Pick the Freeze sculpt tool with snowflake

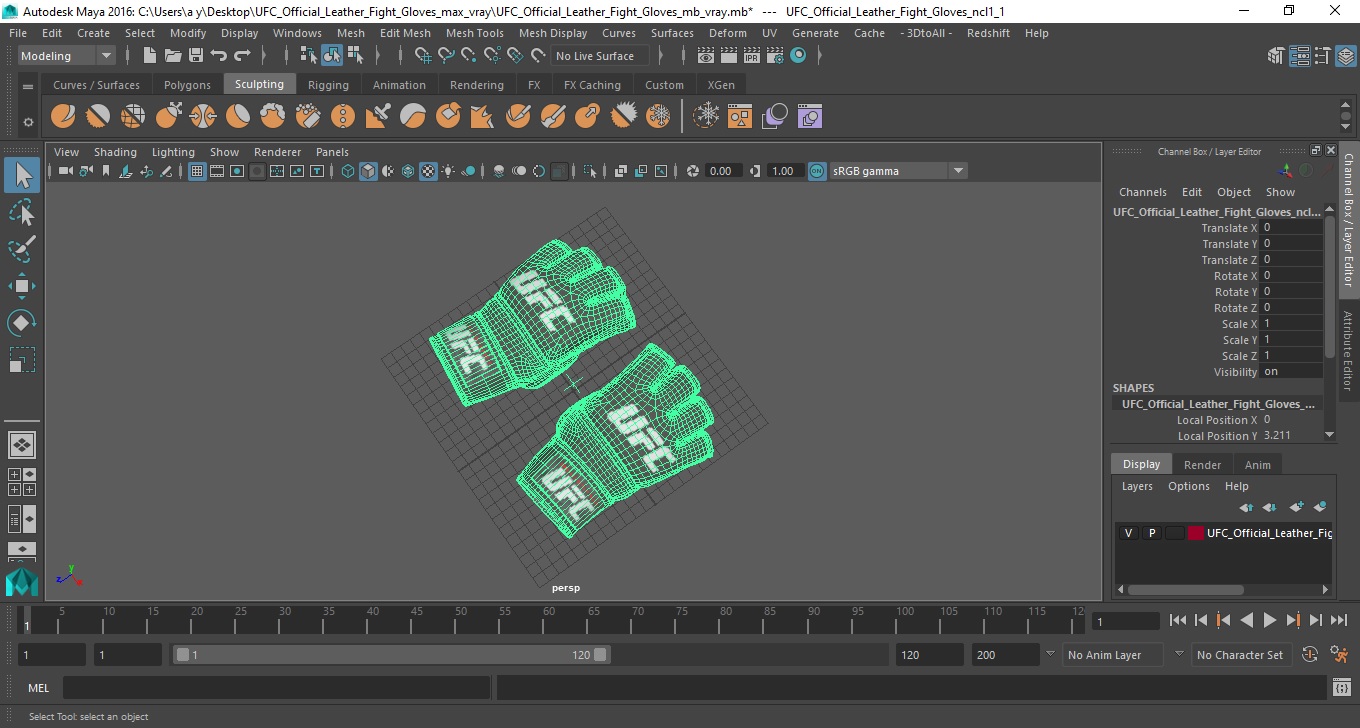pyautogui.click(x=658, y=117)
